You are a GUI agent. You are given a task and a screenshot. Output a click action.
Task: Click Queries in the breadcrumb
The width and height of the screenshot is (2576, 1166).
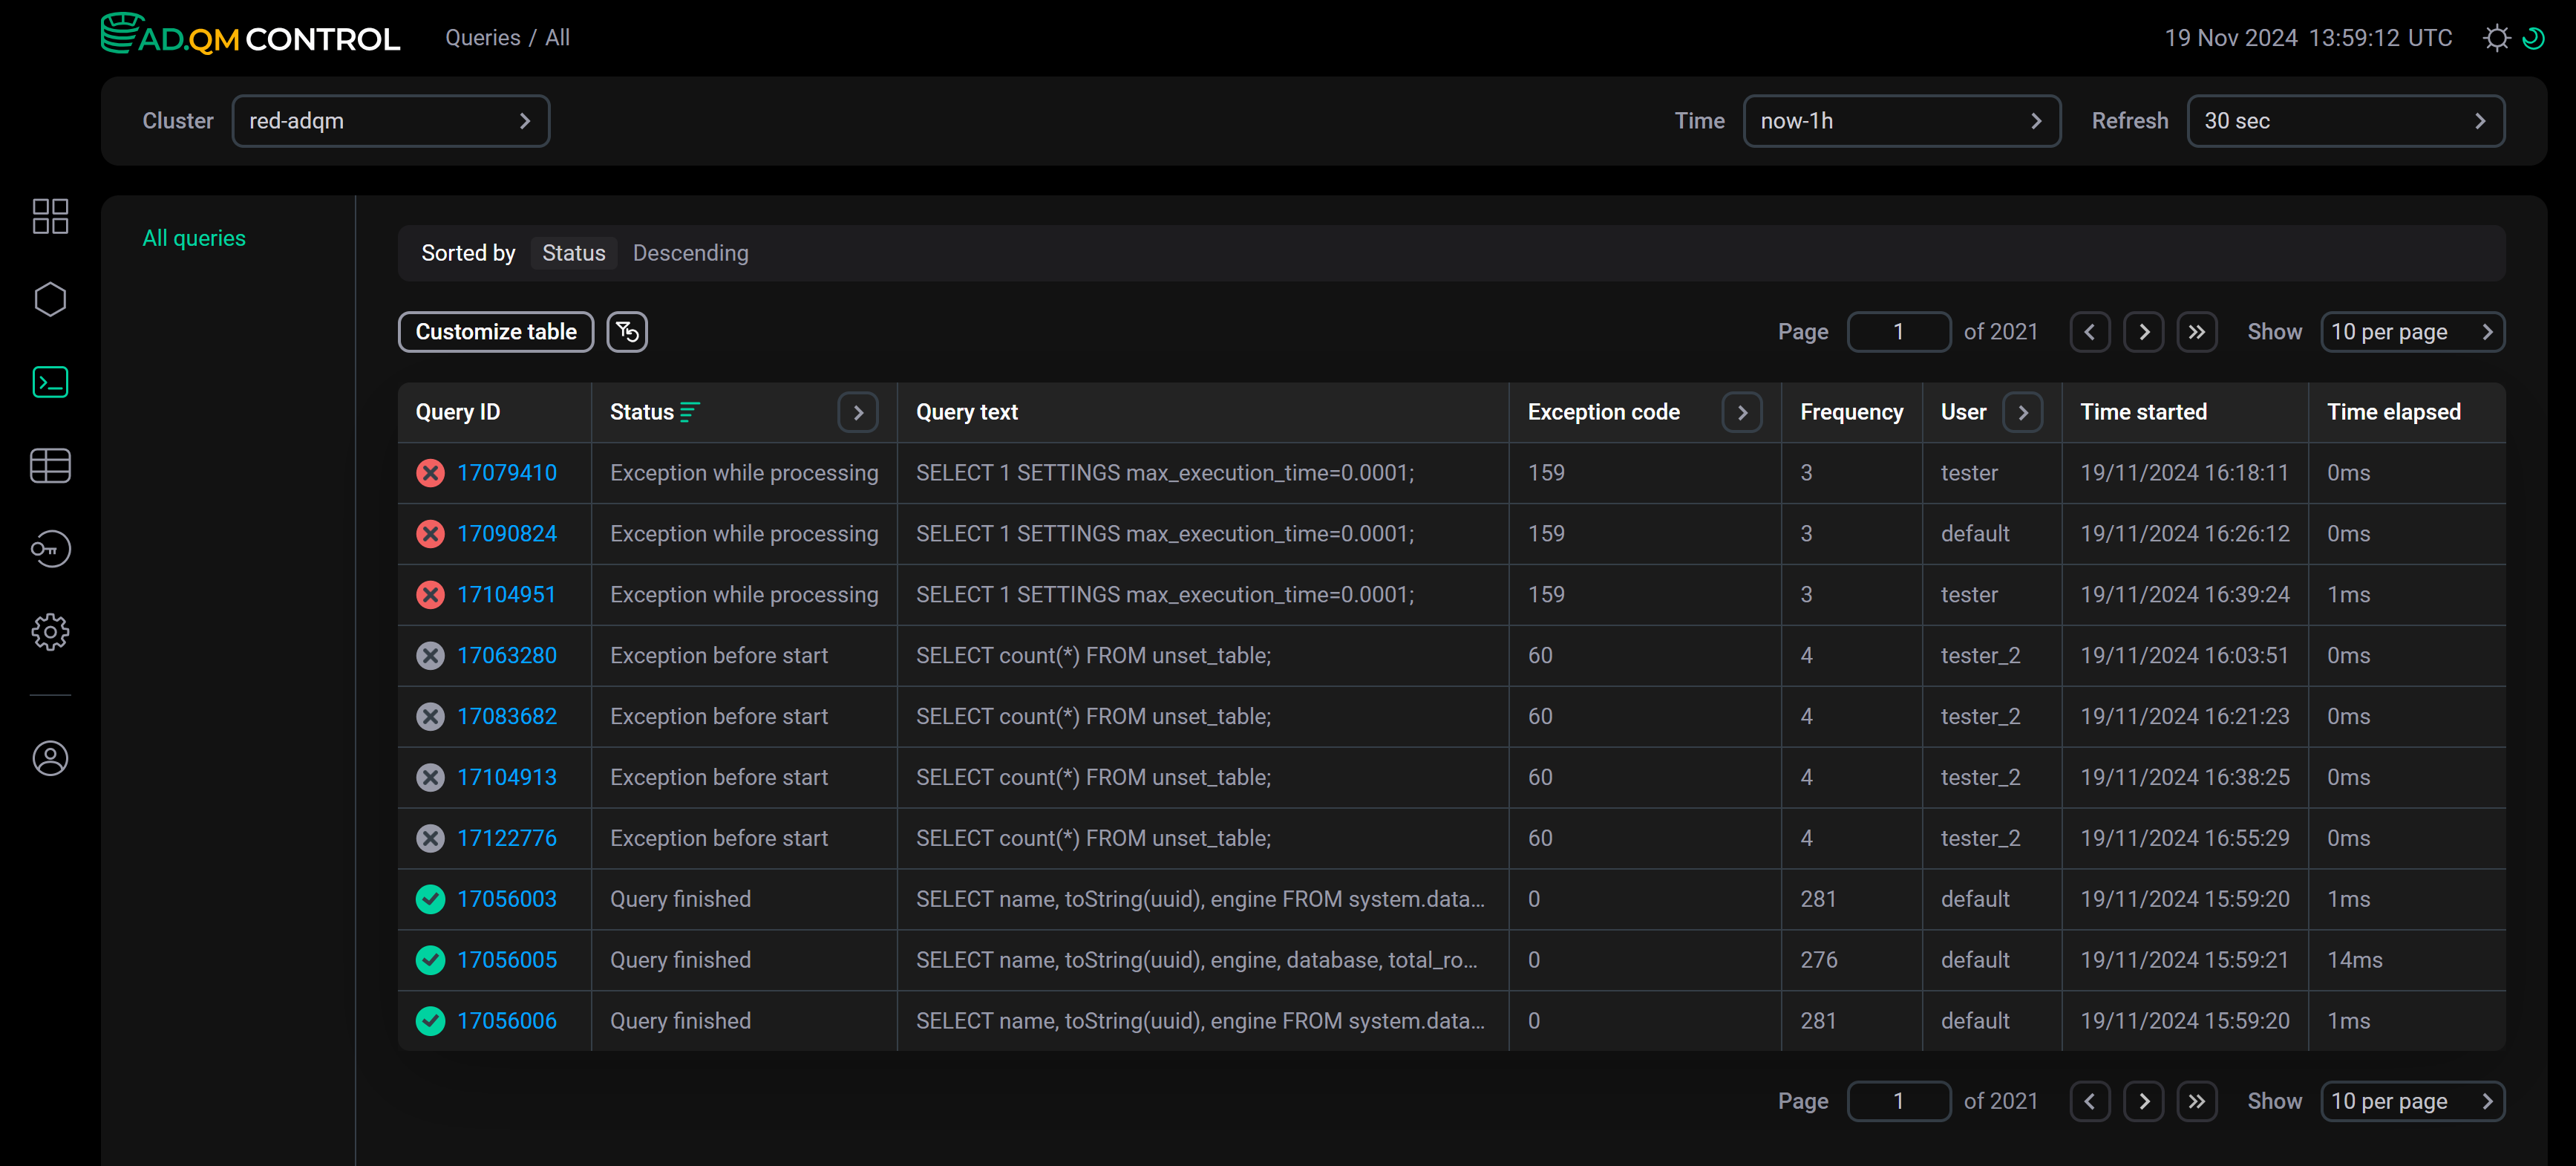tap(482, 38)
